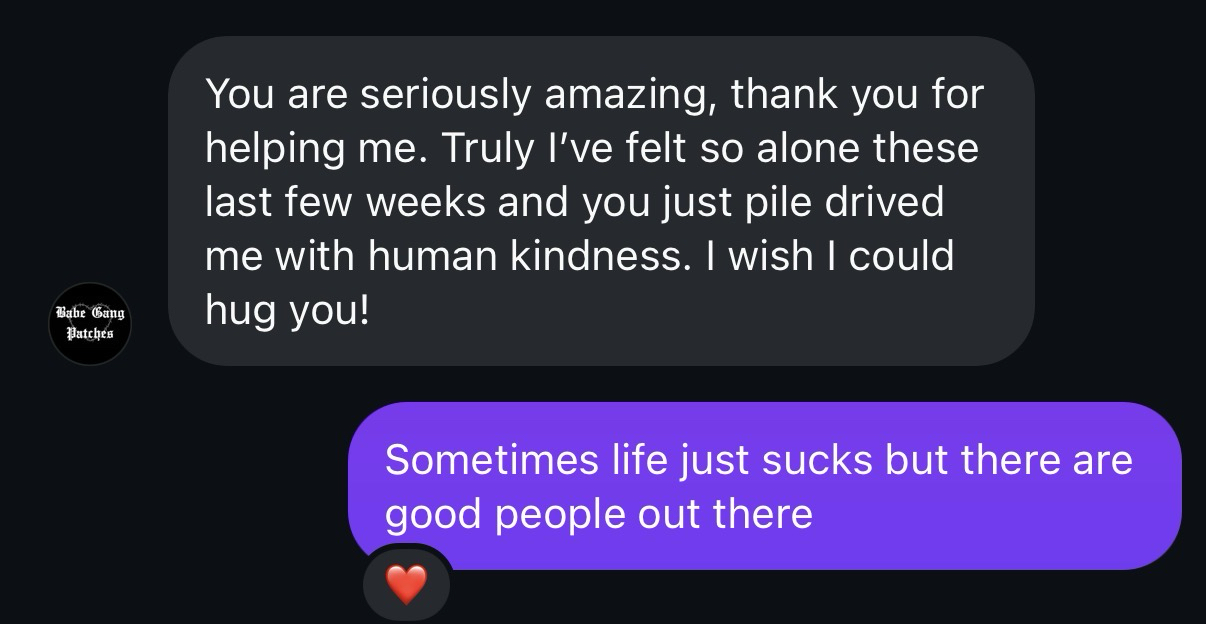Click the words "hug you!"
Viewport: 1206px width, 624px height.
point(287,310)
